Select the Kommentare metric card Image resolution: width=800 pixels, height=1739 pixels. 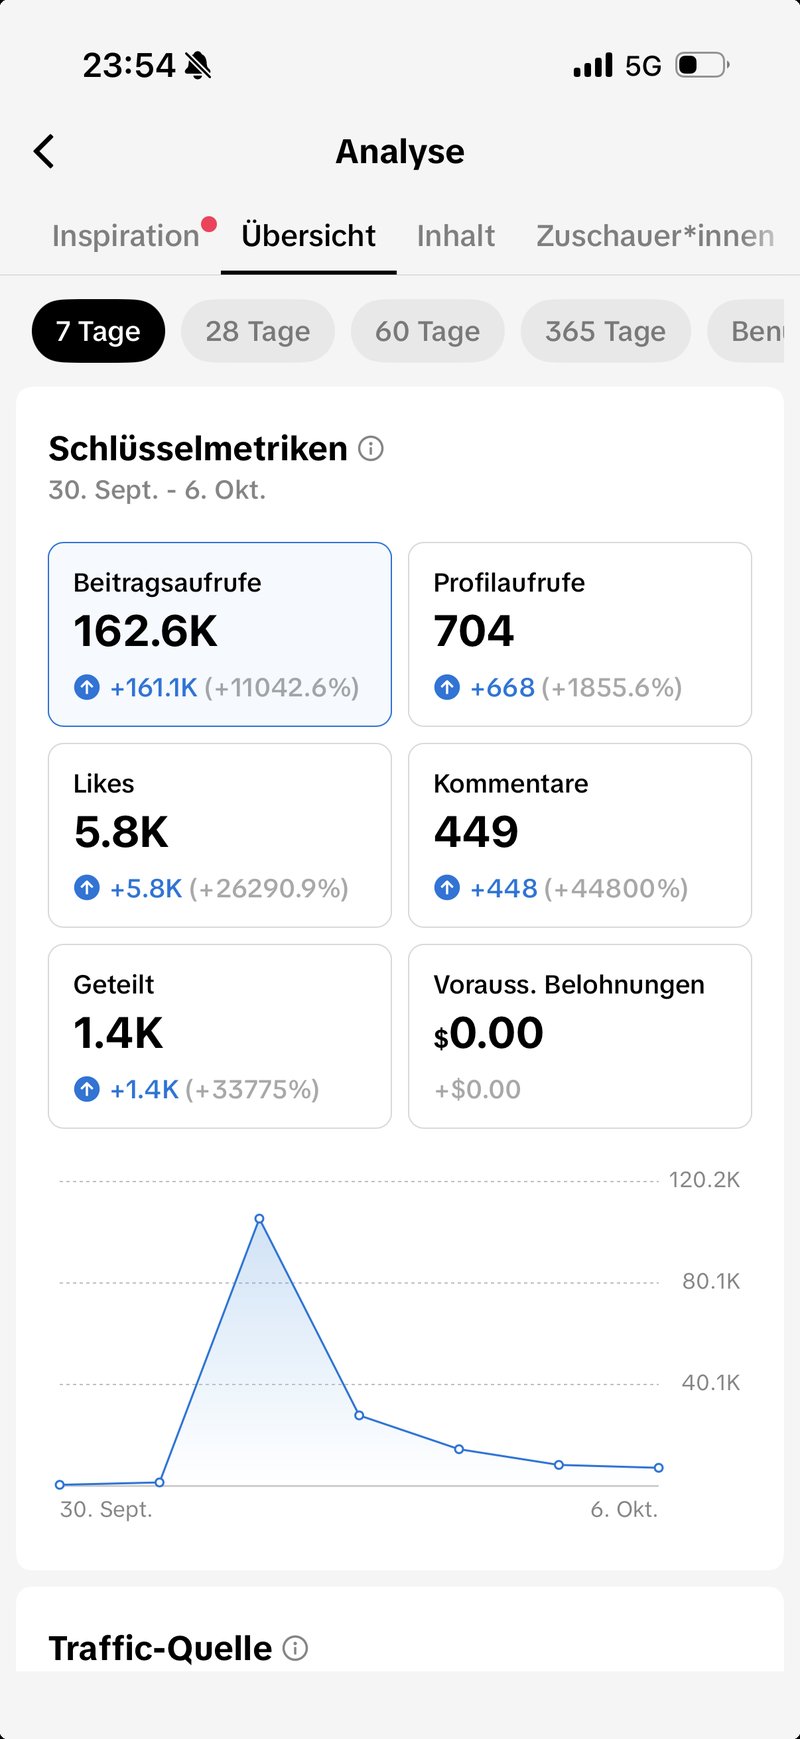[x=580, y=835]
